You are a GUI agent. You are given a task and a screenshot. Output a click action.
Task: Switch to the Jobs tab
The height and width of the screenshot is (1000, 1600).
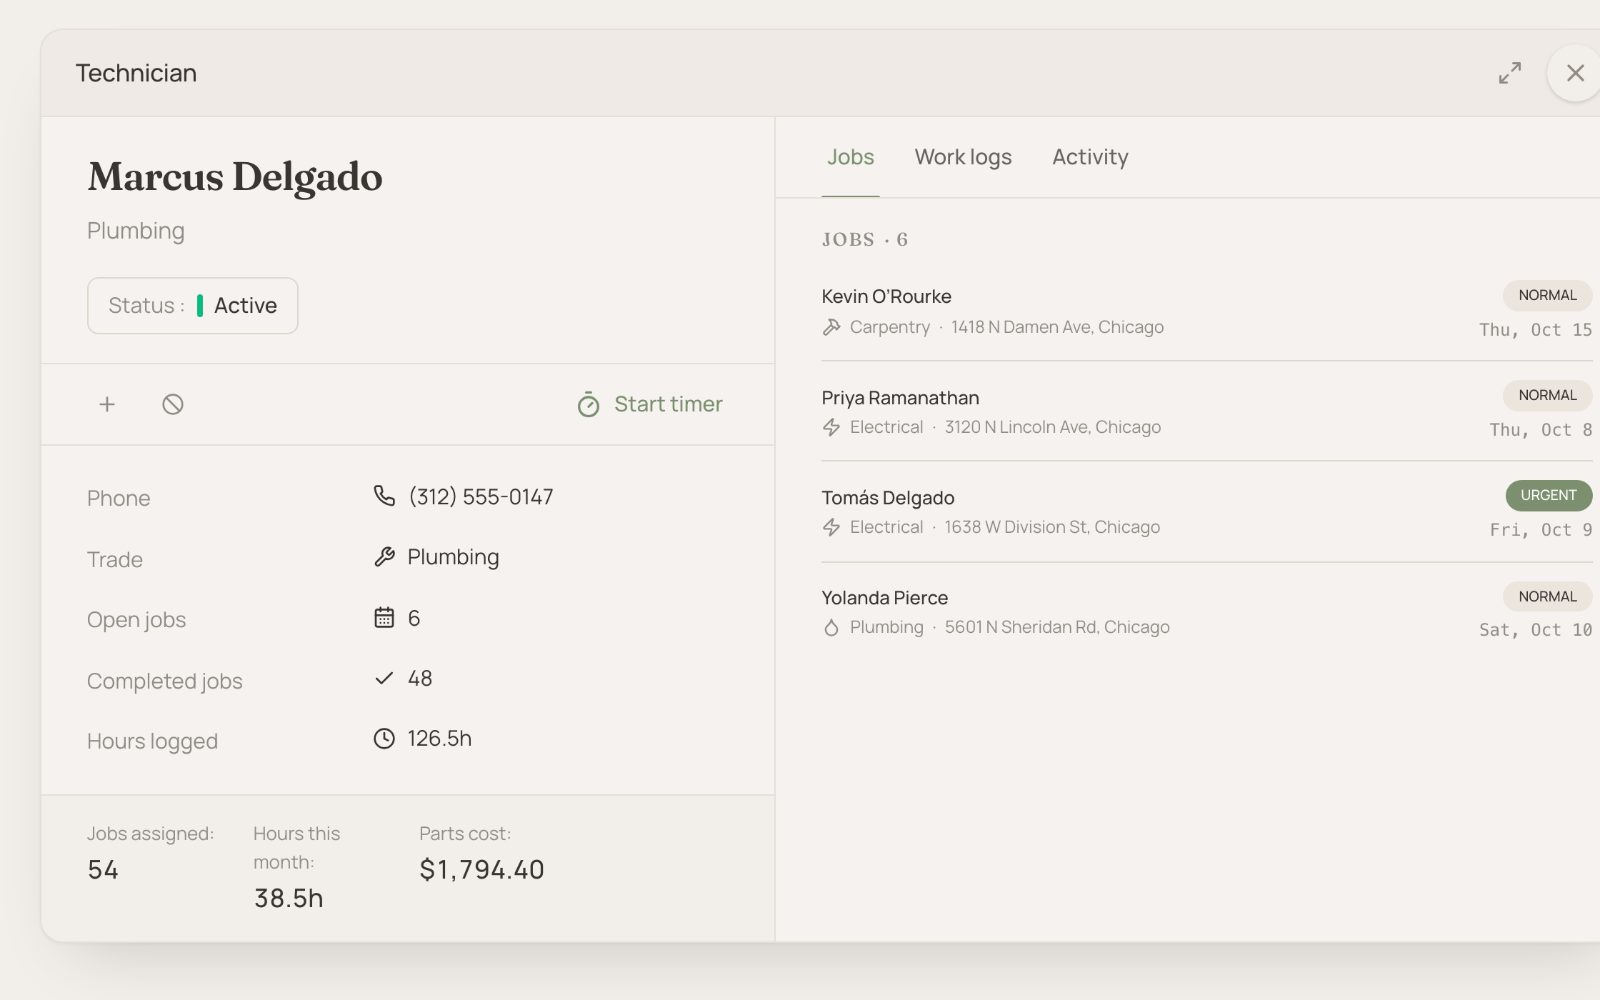[x=850, y=157]
